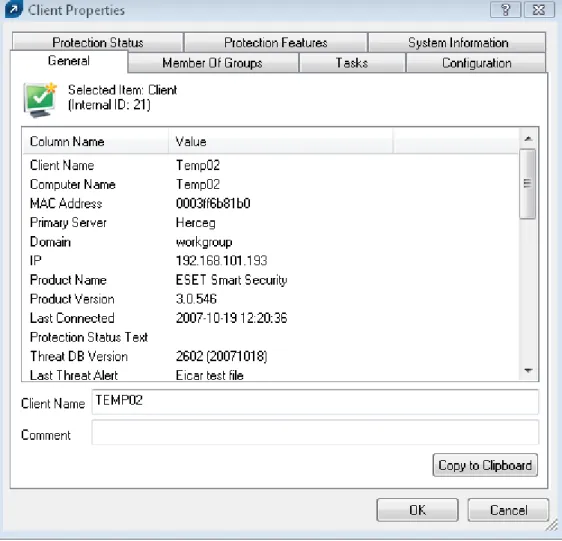Click the resize grip in dialog corner

(x=552, y=526)
